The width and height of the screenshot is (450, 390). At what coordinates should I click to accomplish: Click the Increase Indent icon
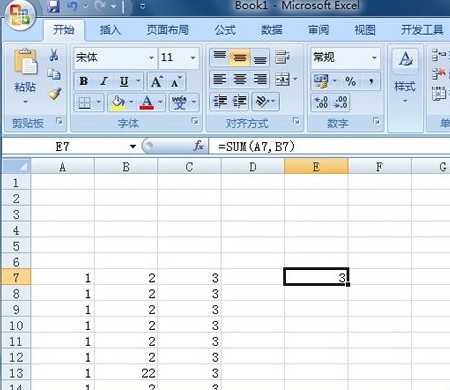click(240, 101)
